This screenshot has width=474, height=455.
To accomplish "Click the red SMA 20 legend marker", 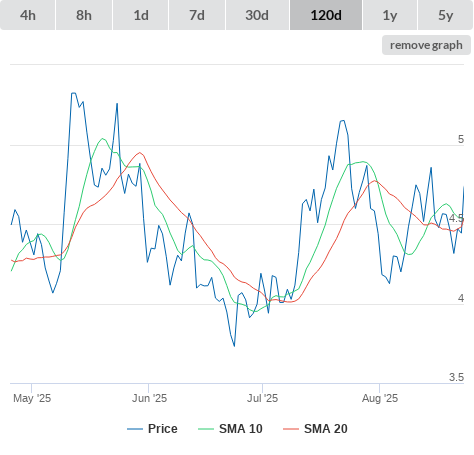I will (291, 429).
